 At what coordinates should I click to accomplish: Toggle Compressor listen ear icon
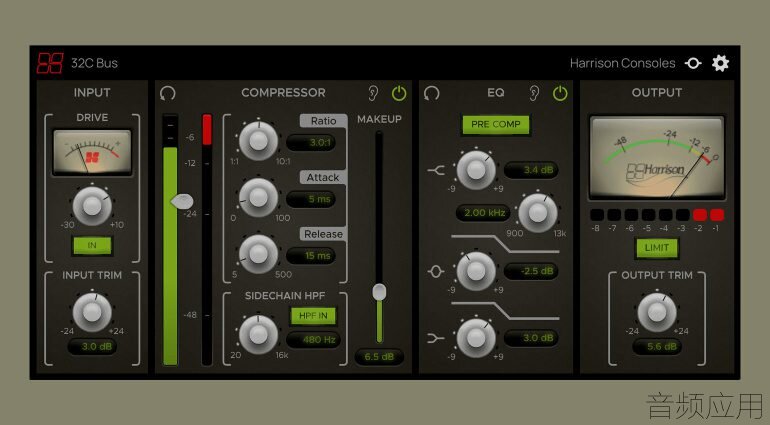373,93
